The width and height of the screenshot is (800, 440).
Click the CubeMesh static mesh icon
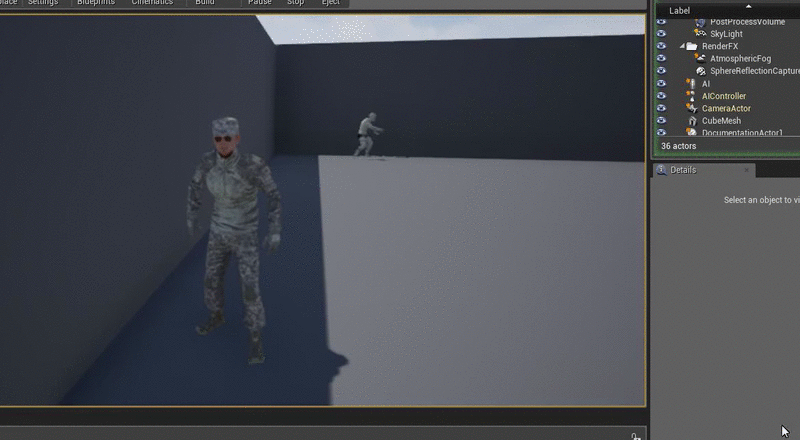(692, 120)
